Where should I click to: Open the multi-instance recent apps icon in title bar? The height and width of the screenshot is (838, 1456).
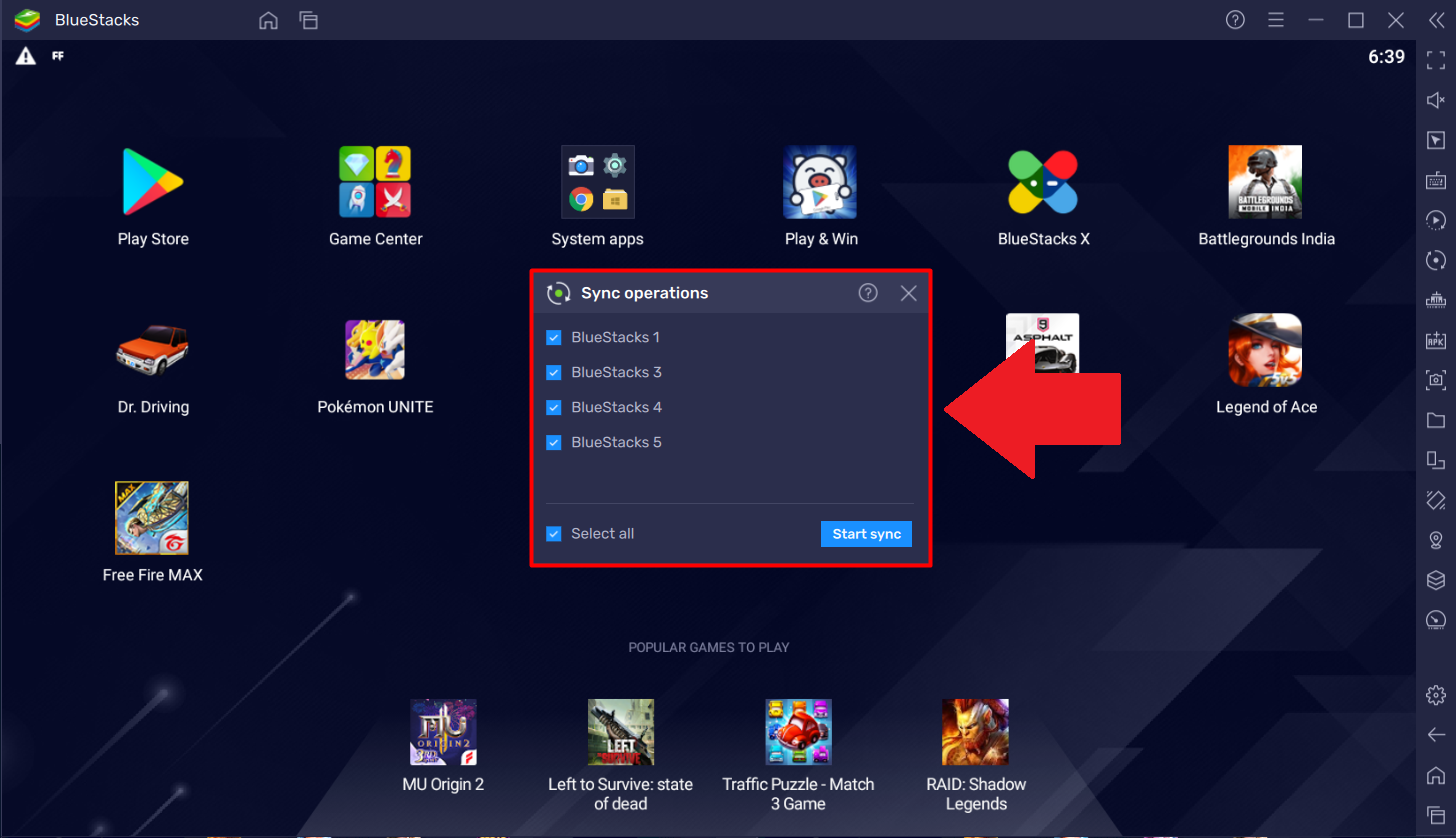click(x=308, y=20)
